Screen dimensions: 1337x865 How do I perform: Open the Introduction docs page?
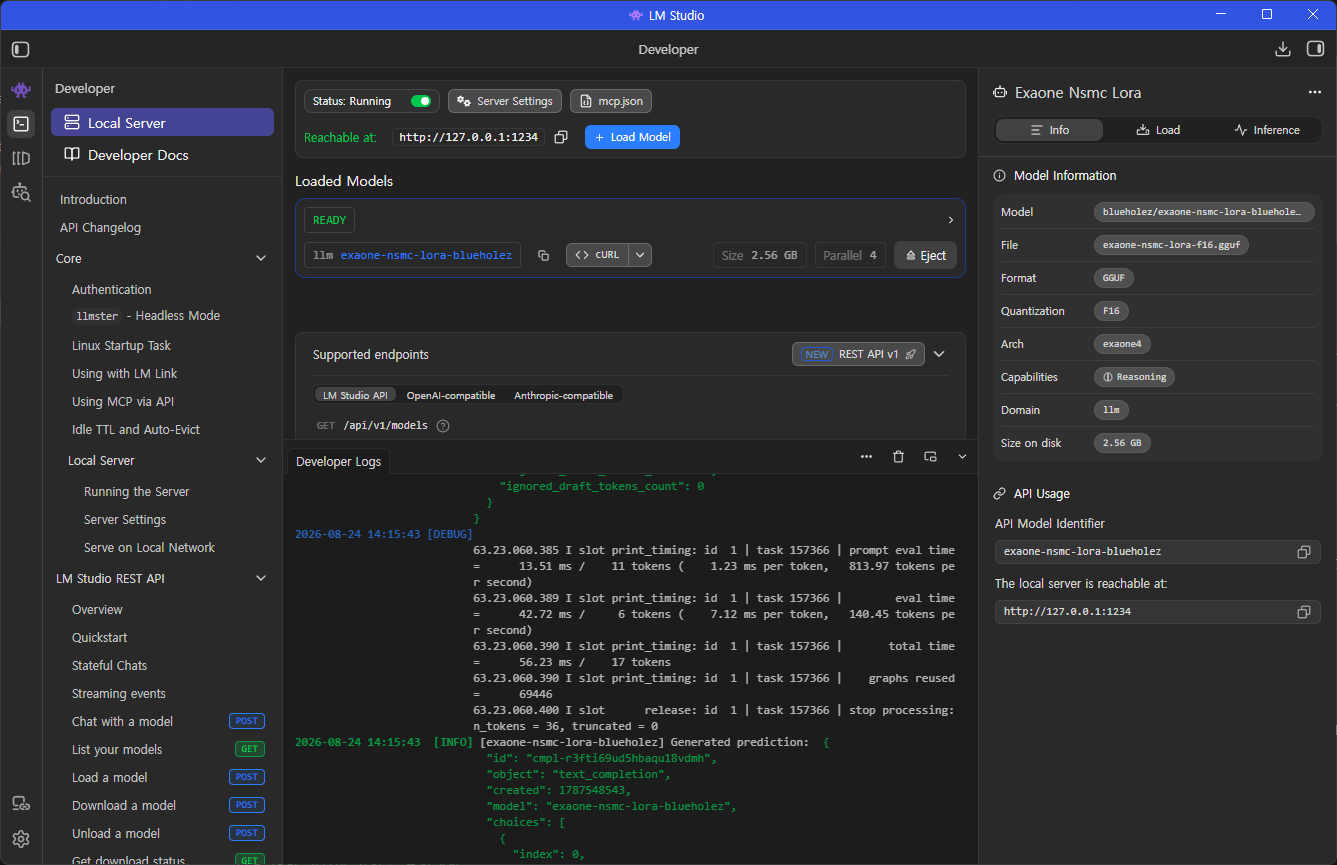click(x=93, y=199)
